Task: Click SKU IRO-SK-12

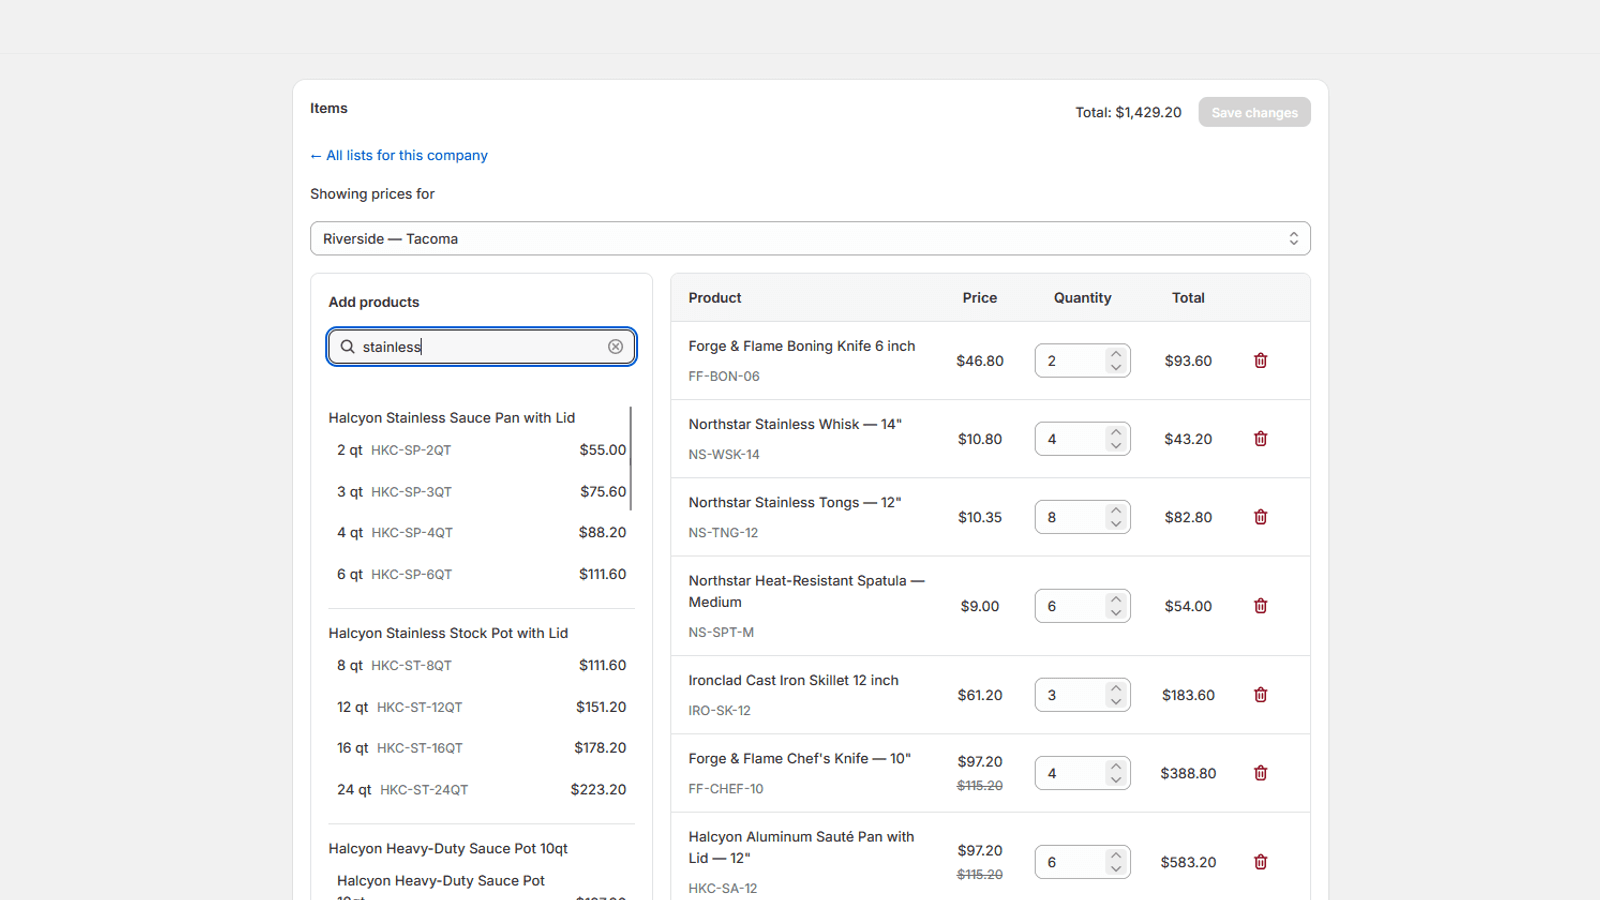Action: [719, 710]
